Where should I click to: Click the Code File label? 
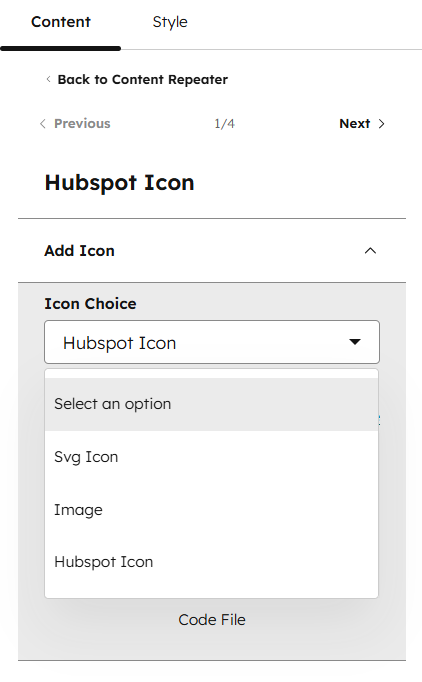212,620
